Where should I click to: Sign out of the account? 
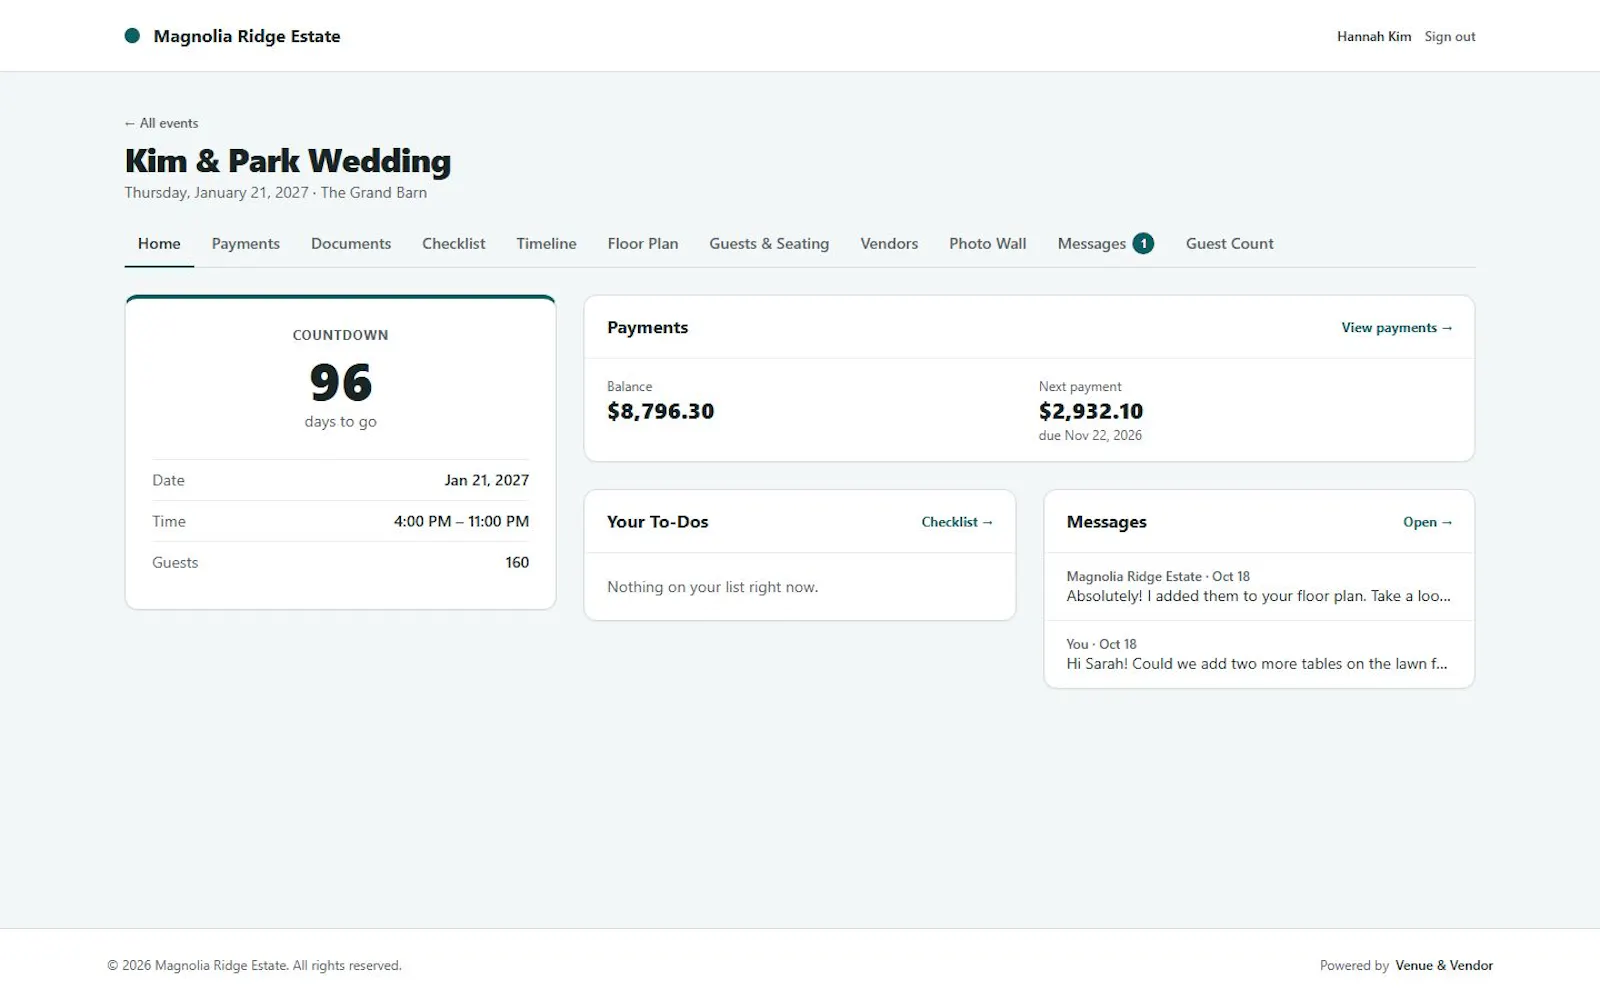click(1450, 36)
